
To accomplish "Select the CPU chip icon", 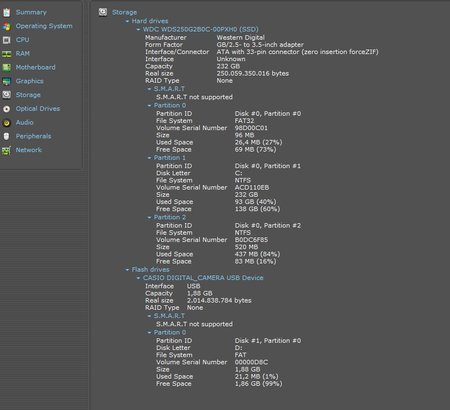I will [7, 40].
